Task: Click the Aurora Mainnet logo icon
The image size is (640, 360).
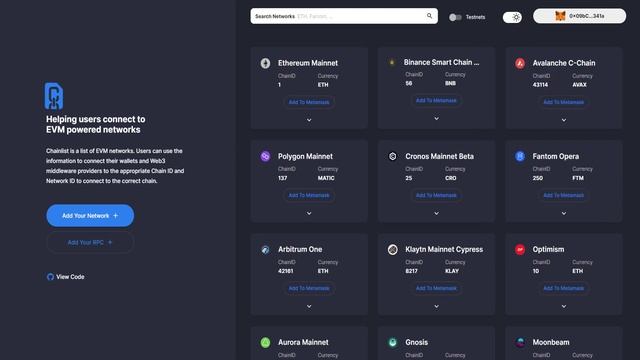Action: click(265, 342)
